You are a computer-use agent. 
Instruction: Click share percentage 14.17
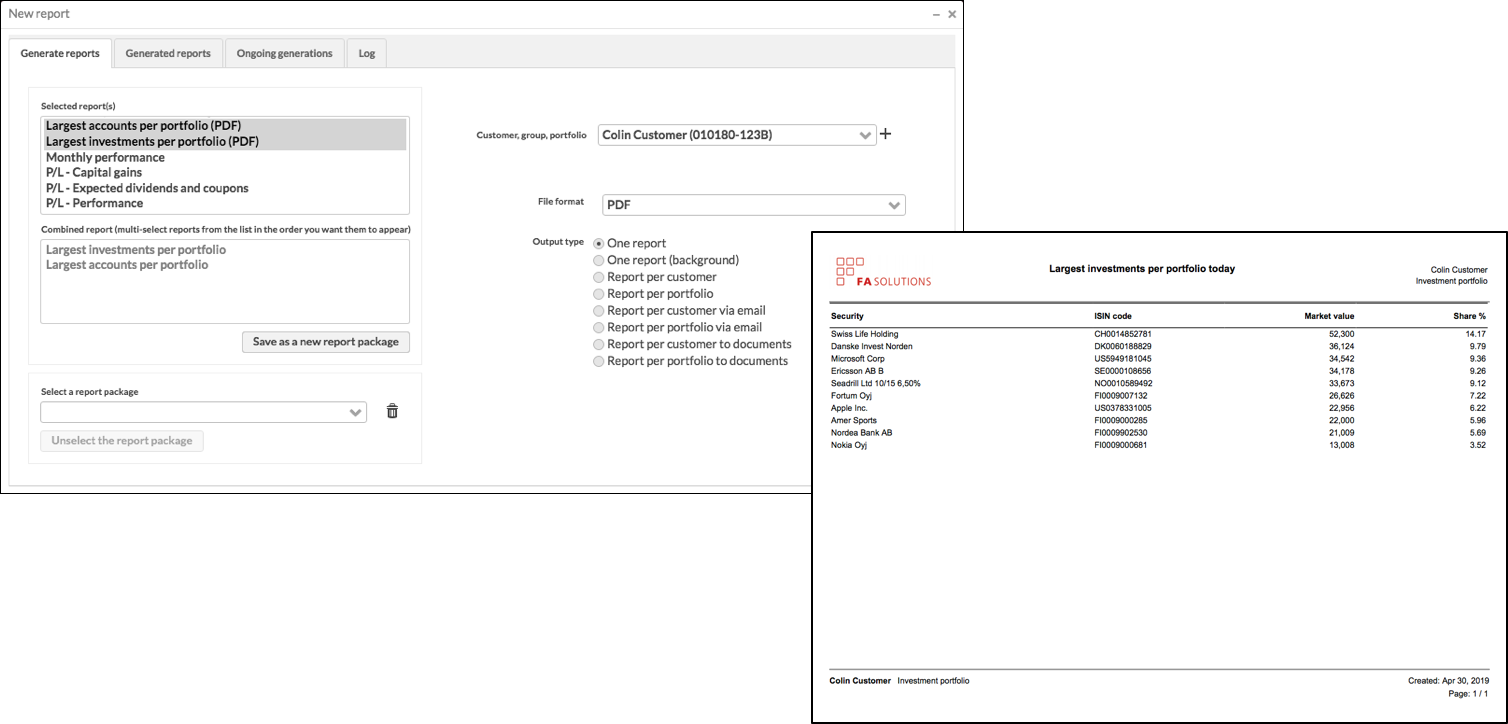[x=1476, y=334]
